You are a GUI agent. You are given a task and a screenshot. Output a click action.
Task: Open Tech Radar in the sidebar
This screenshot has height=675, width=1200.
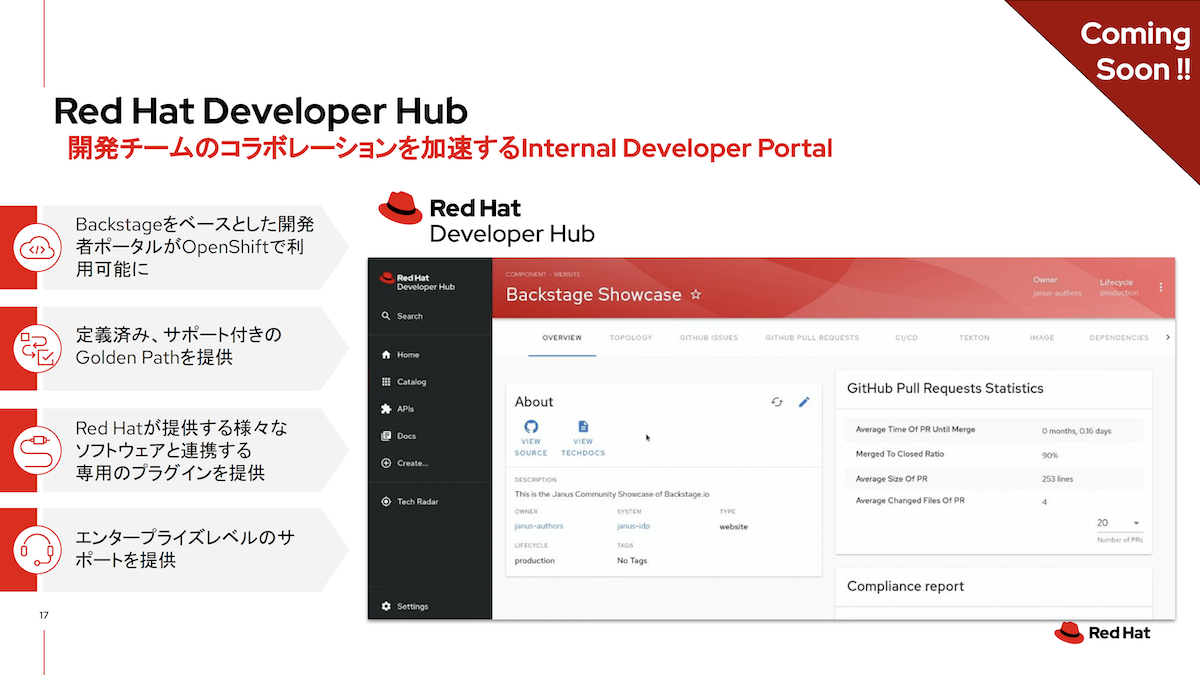[x=410, y=501]
